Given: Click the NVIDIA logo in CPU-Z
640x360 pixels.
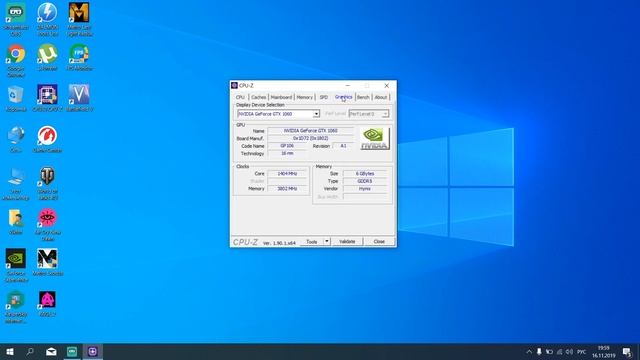Looking at the screenshot, I should [x=375, y=139].
